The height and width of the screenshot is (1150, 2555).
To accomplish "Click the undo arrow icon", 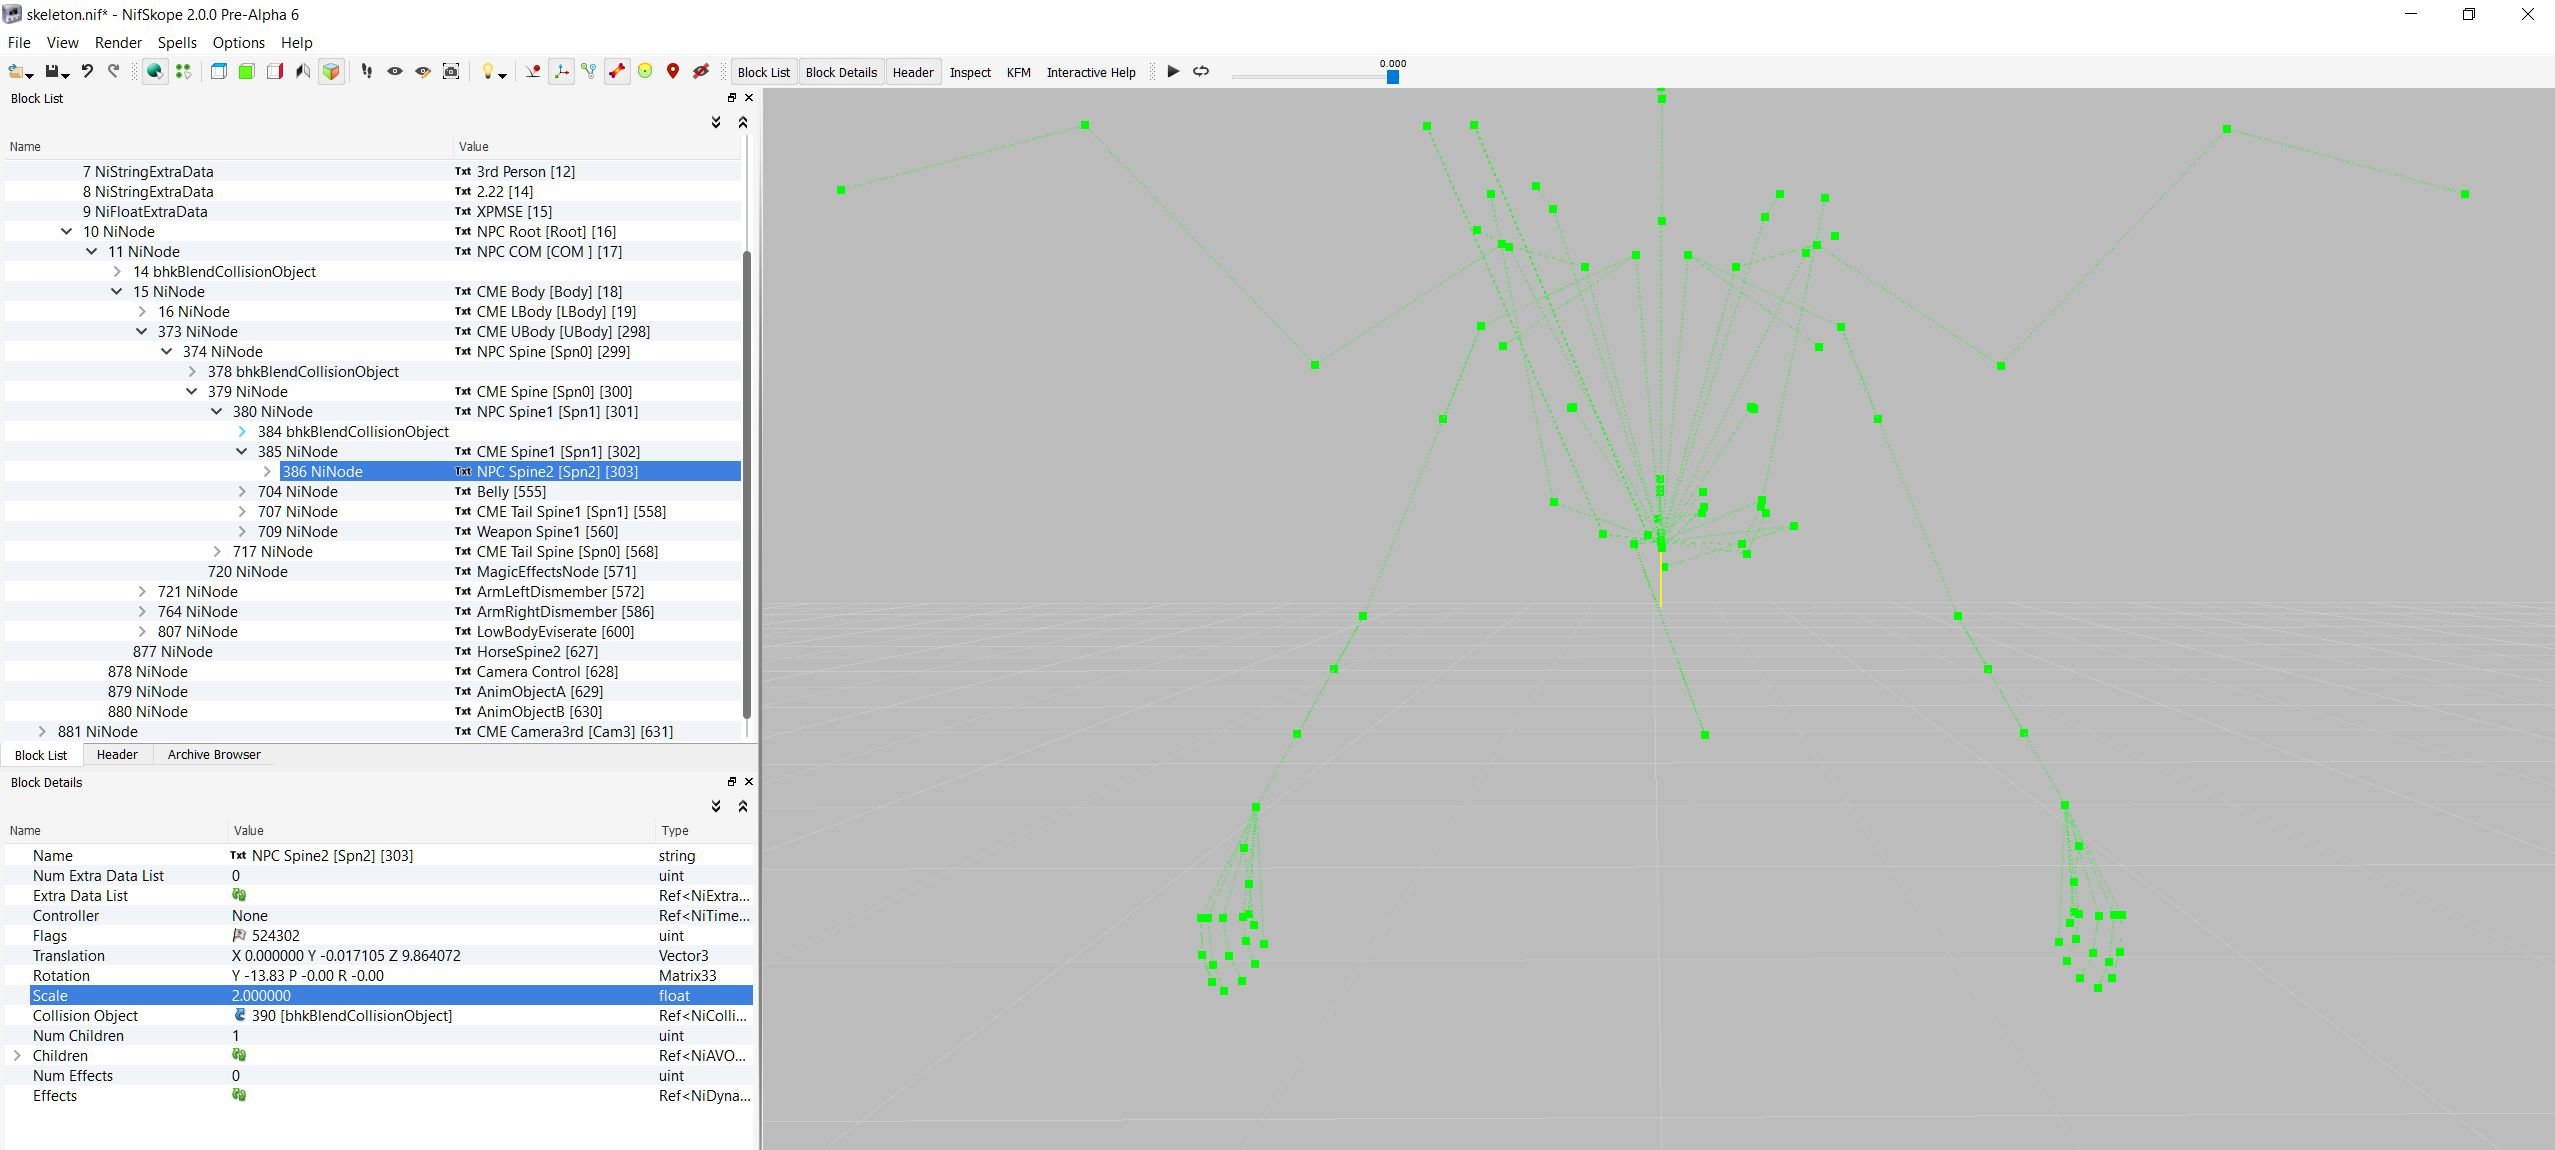I will (87, 71).
